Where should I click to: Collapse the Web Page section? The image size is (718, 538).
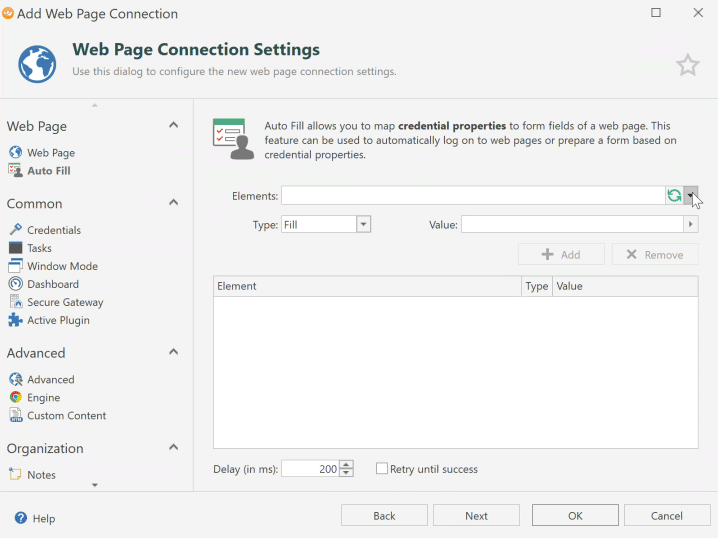click(x=173, y=126)
